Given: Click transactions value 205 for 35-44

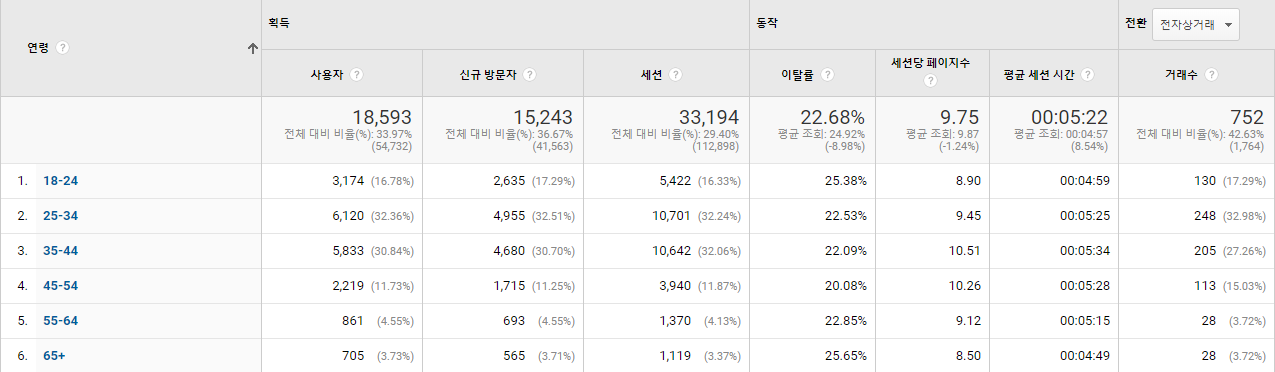Looking at the screenshot, I should 1205,251.
